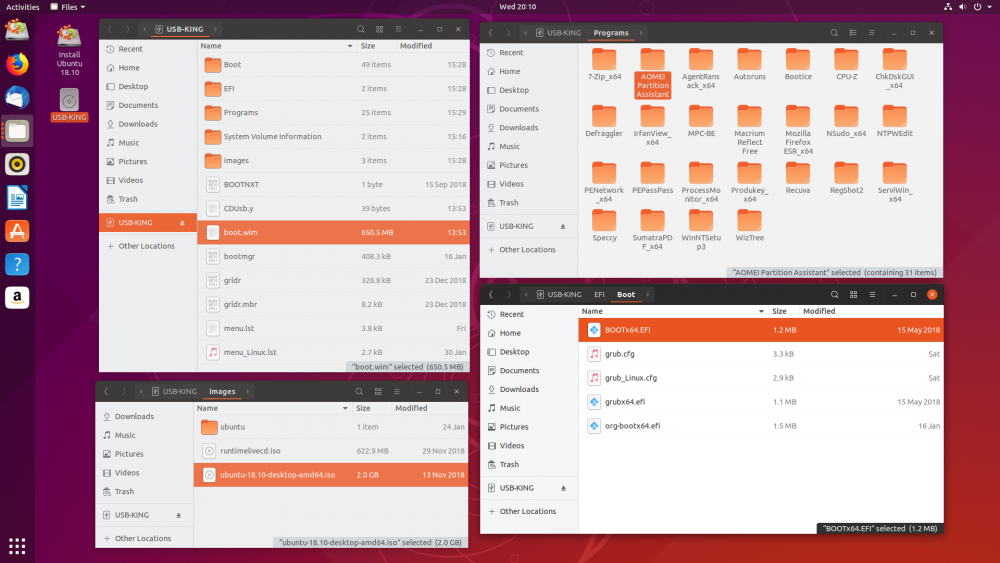The height and width of the screenshot is (563, 1000).
Task: Open Help icon in the dock
Action: tap(17, 264)
